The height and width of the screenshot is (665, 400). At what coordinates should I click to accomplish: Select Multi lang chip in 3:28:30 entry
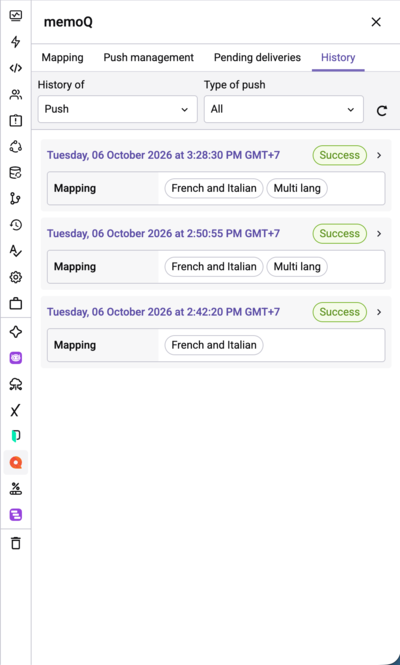(x=297, y=188)
